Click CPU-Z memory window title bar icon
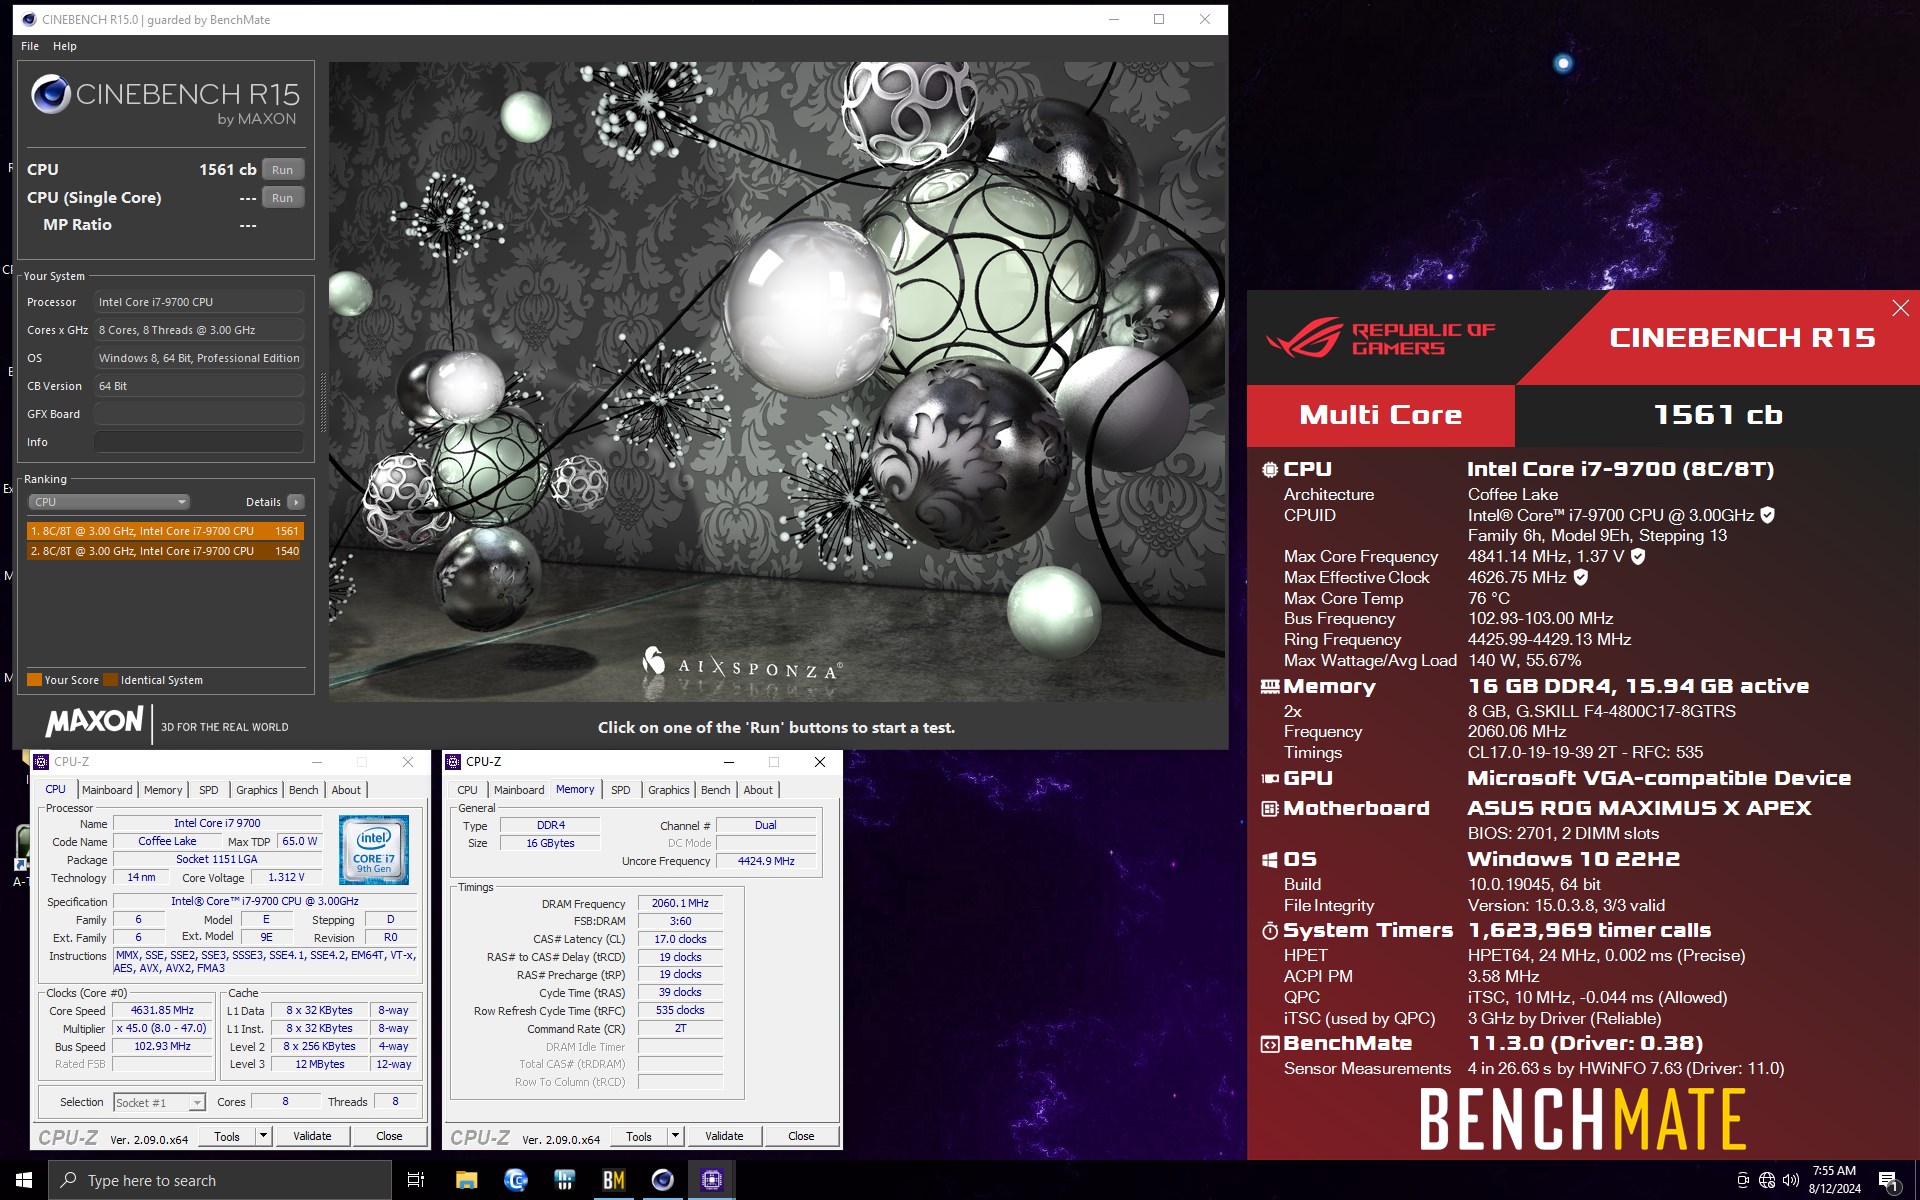This screenshot has height=1200, width=1920. point(453,762)
